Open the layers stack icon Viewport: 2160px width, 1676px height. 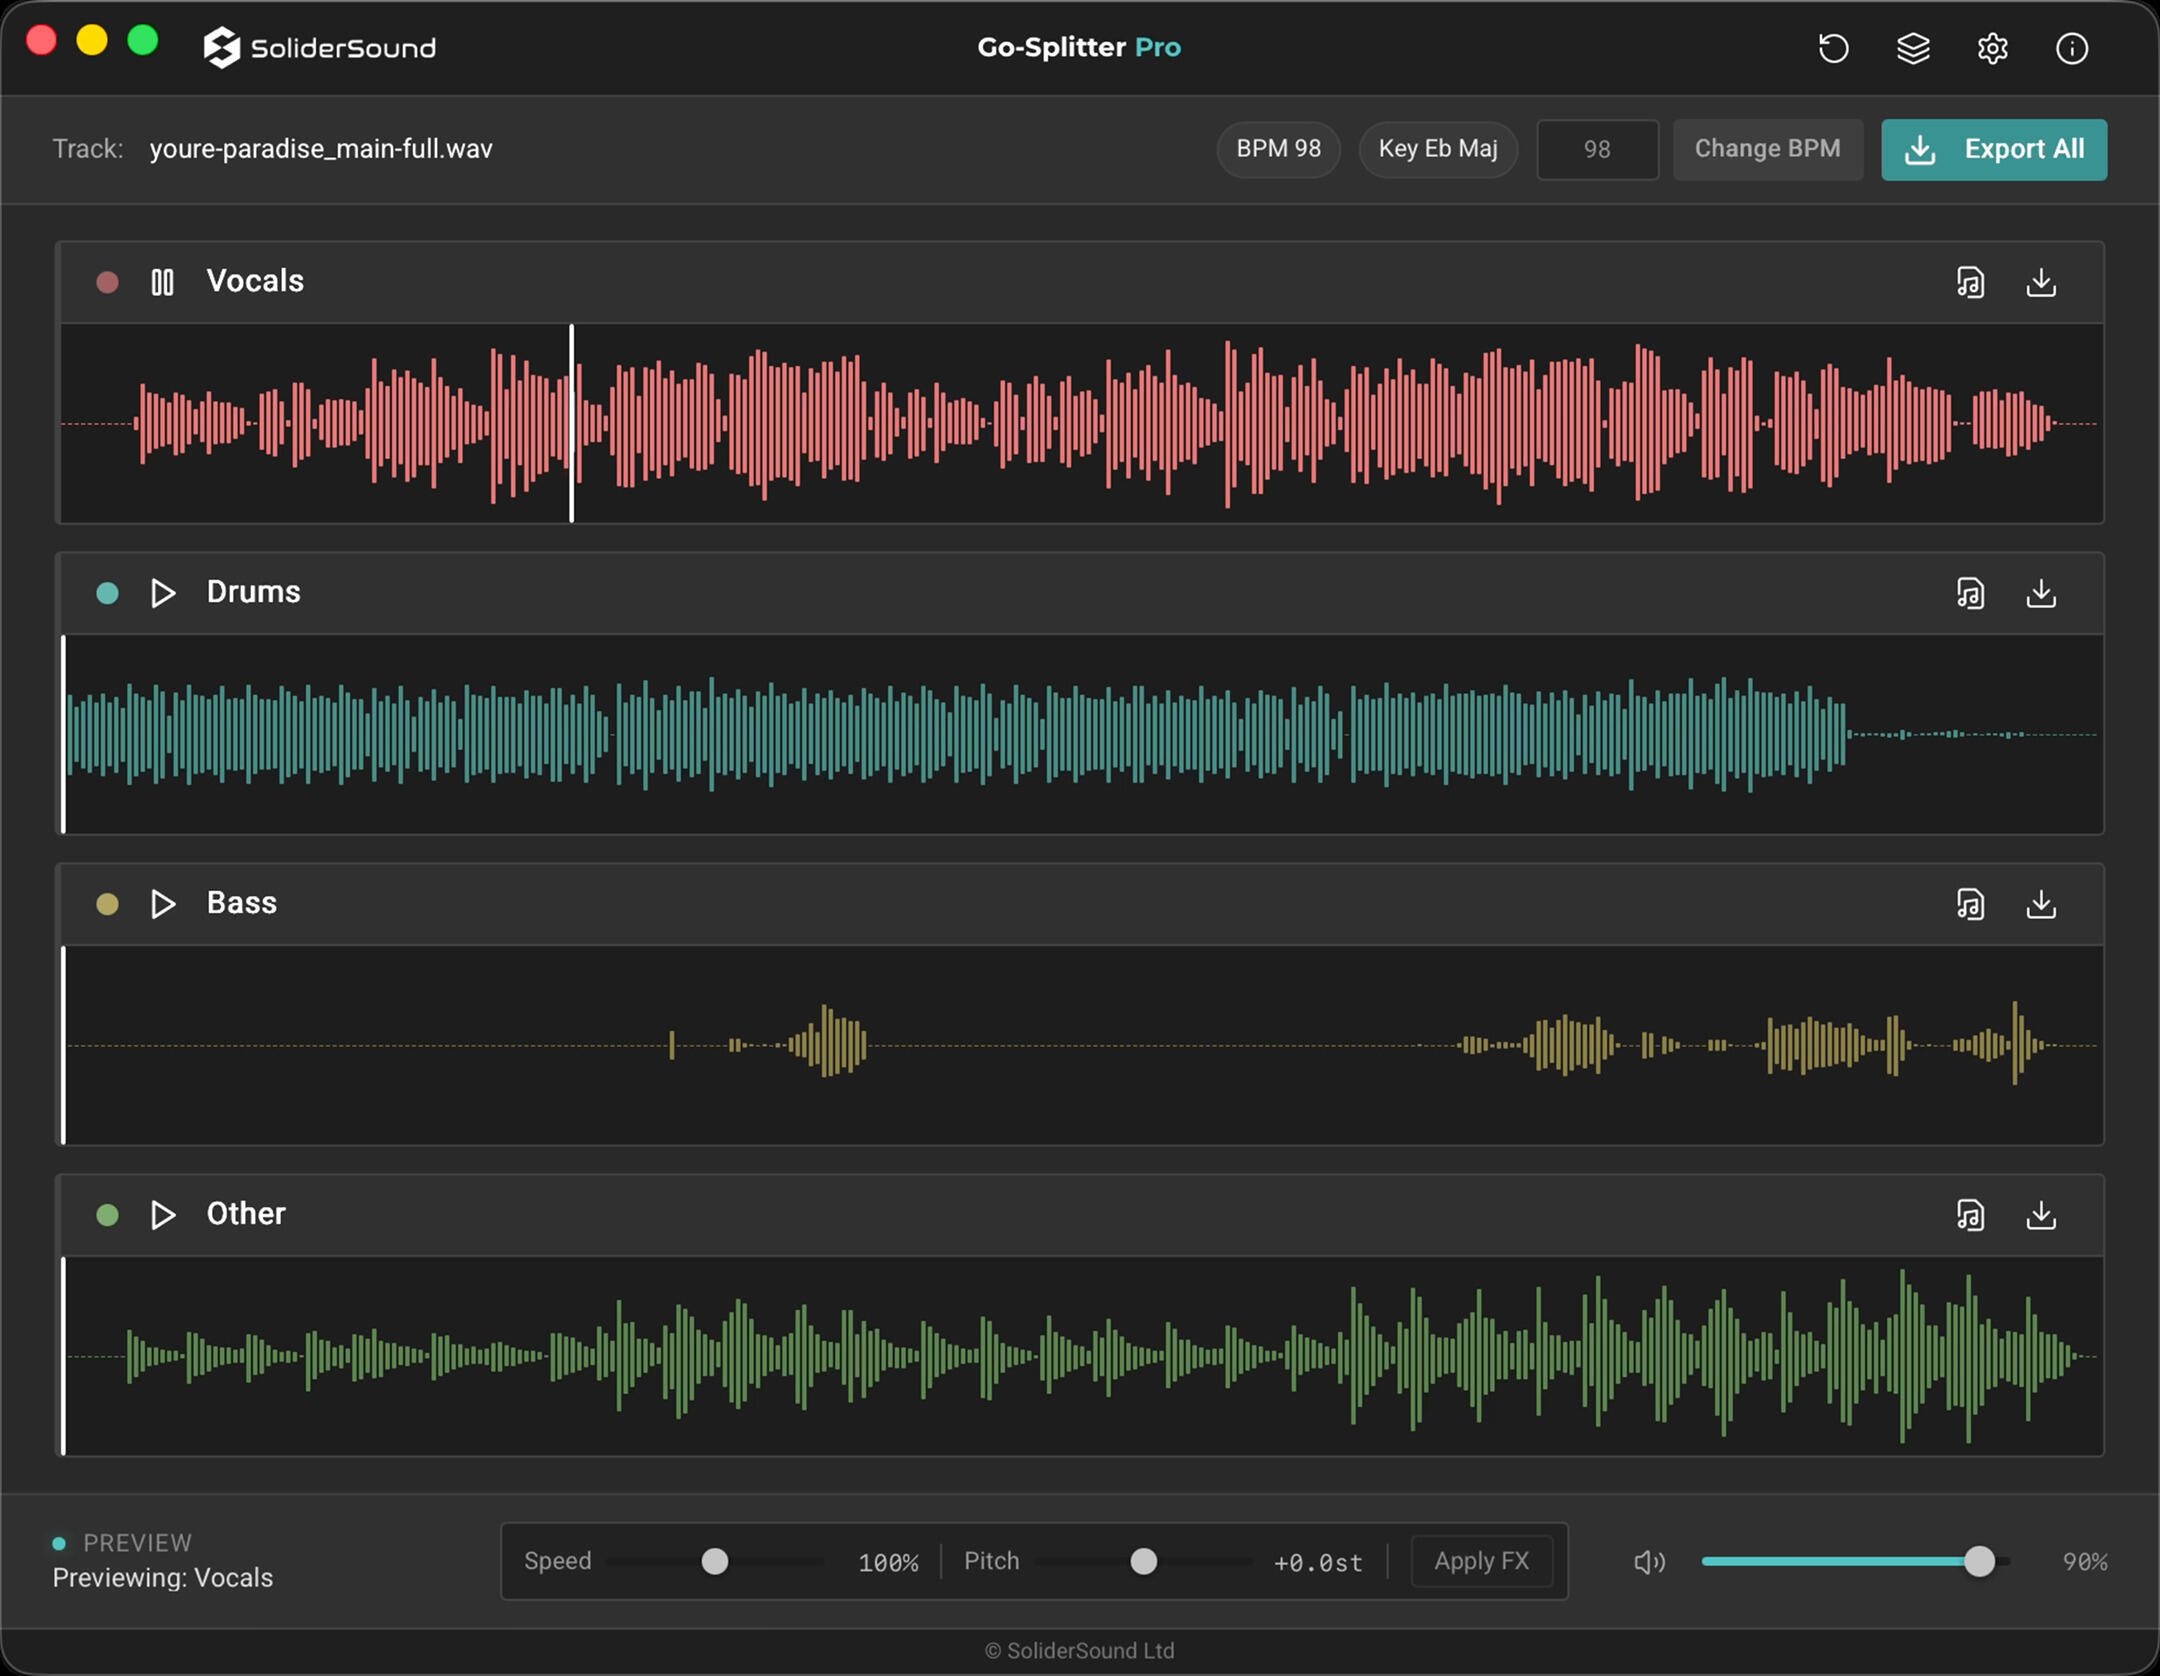click(1913, 48)
